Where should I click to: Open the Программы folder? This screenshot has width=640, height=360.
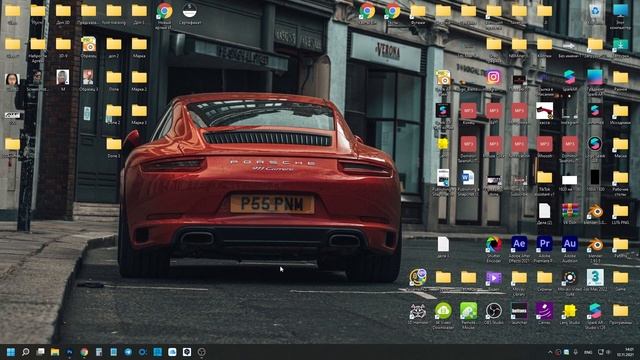[x=620, y=311]
